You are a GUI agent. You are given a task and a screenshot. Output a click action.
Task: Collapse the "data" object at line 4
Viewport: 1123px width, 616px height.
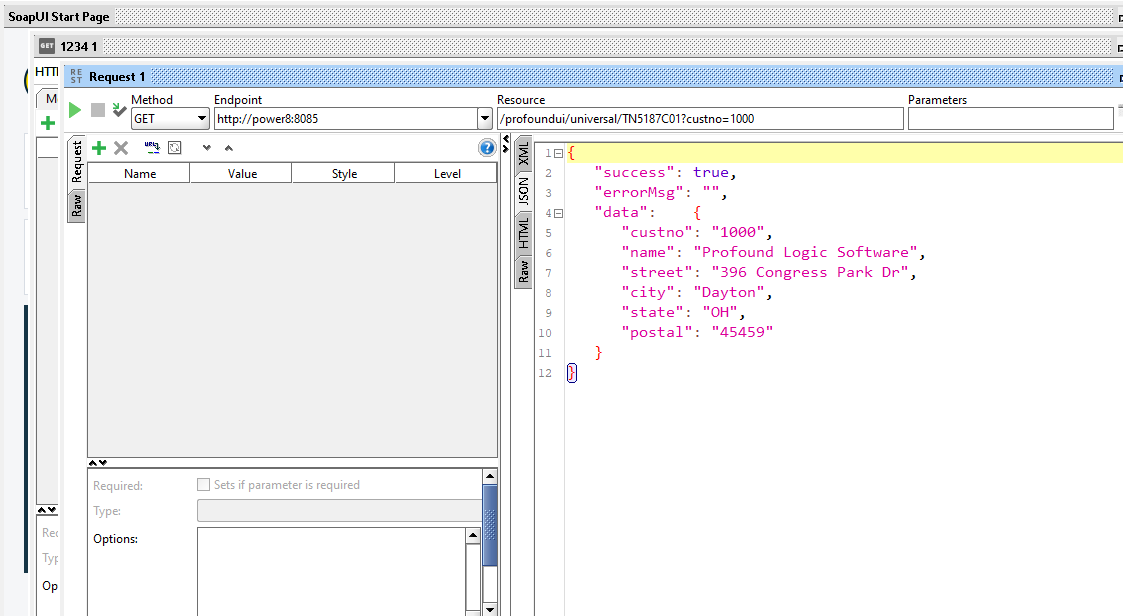(559, 213)
